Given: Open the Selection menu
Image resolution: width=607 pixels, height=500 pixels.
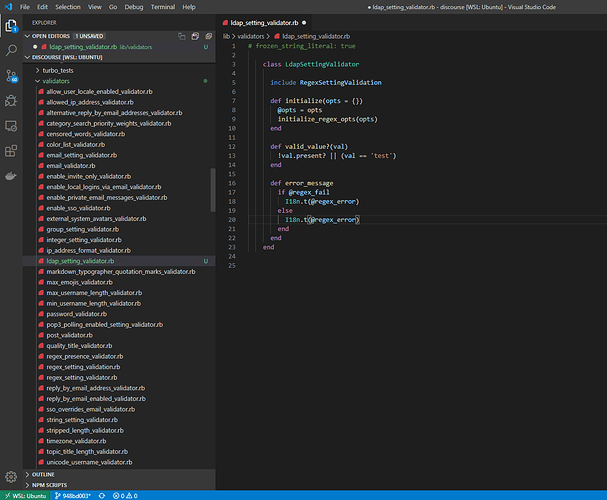Looking at the screenshot, I should (68, 7).
